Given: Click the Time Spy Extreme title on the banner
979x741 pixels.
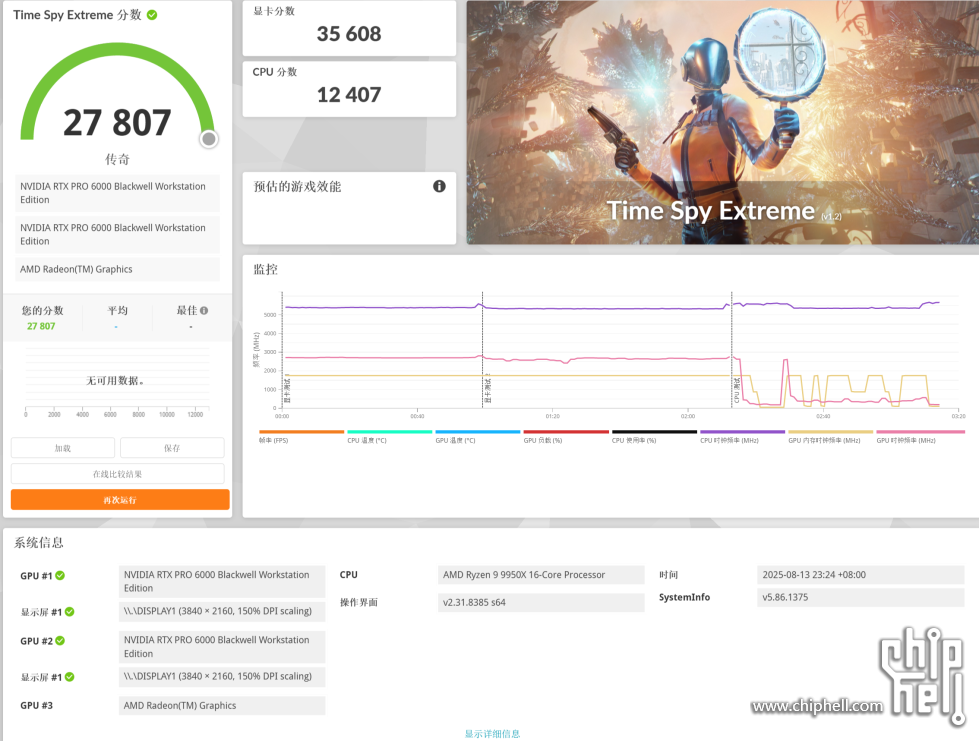Looking at the screenshot, I should [711, 211].
